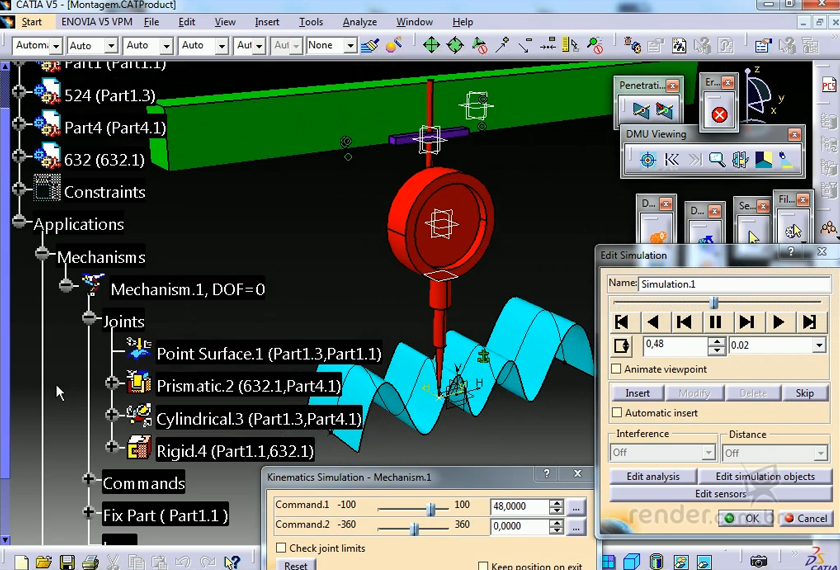Click the first Penetration mode icon

(640, 110)
